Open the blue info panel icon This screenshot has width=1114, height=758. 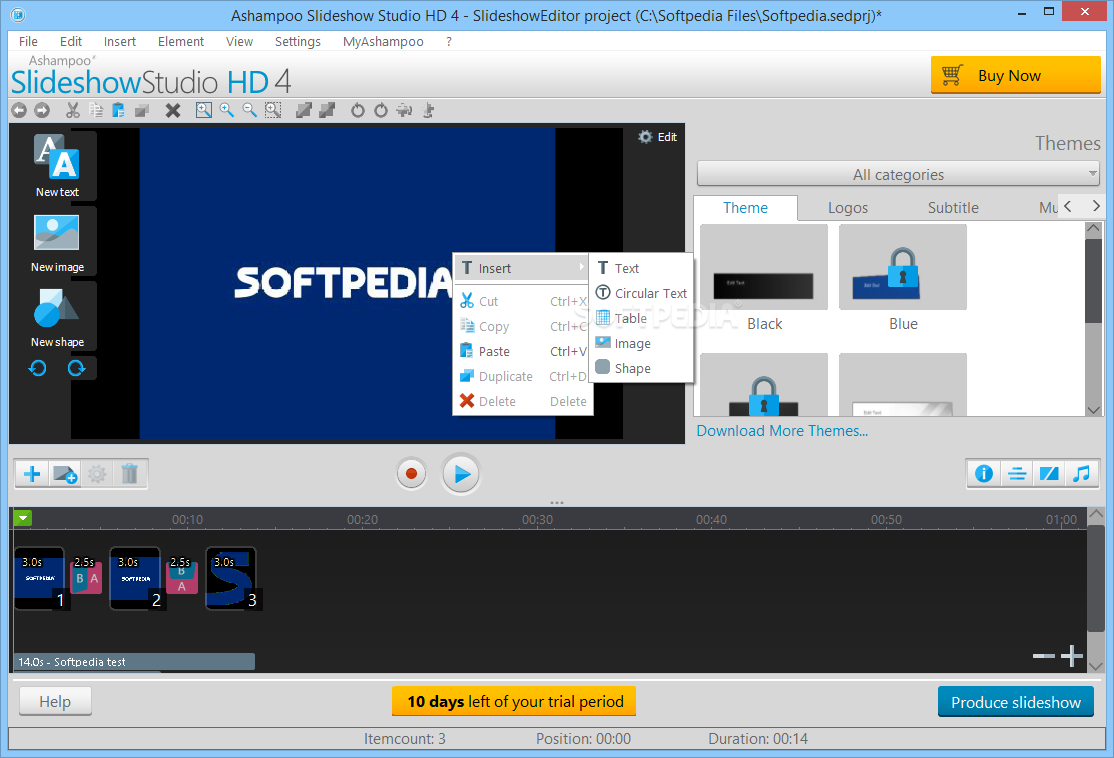coord(984,474)
